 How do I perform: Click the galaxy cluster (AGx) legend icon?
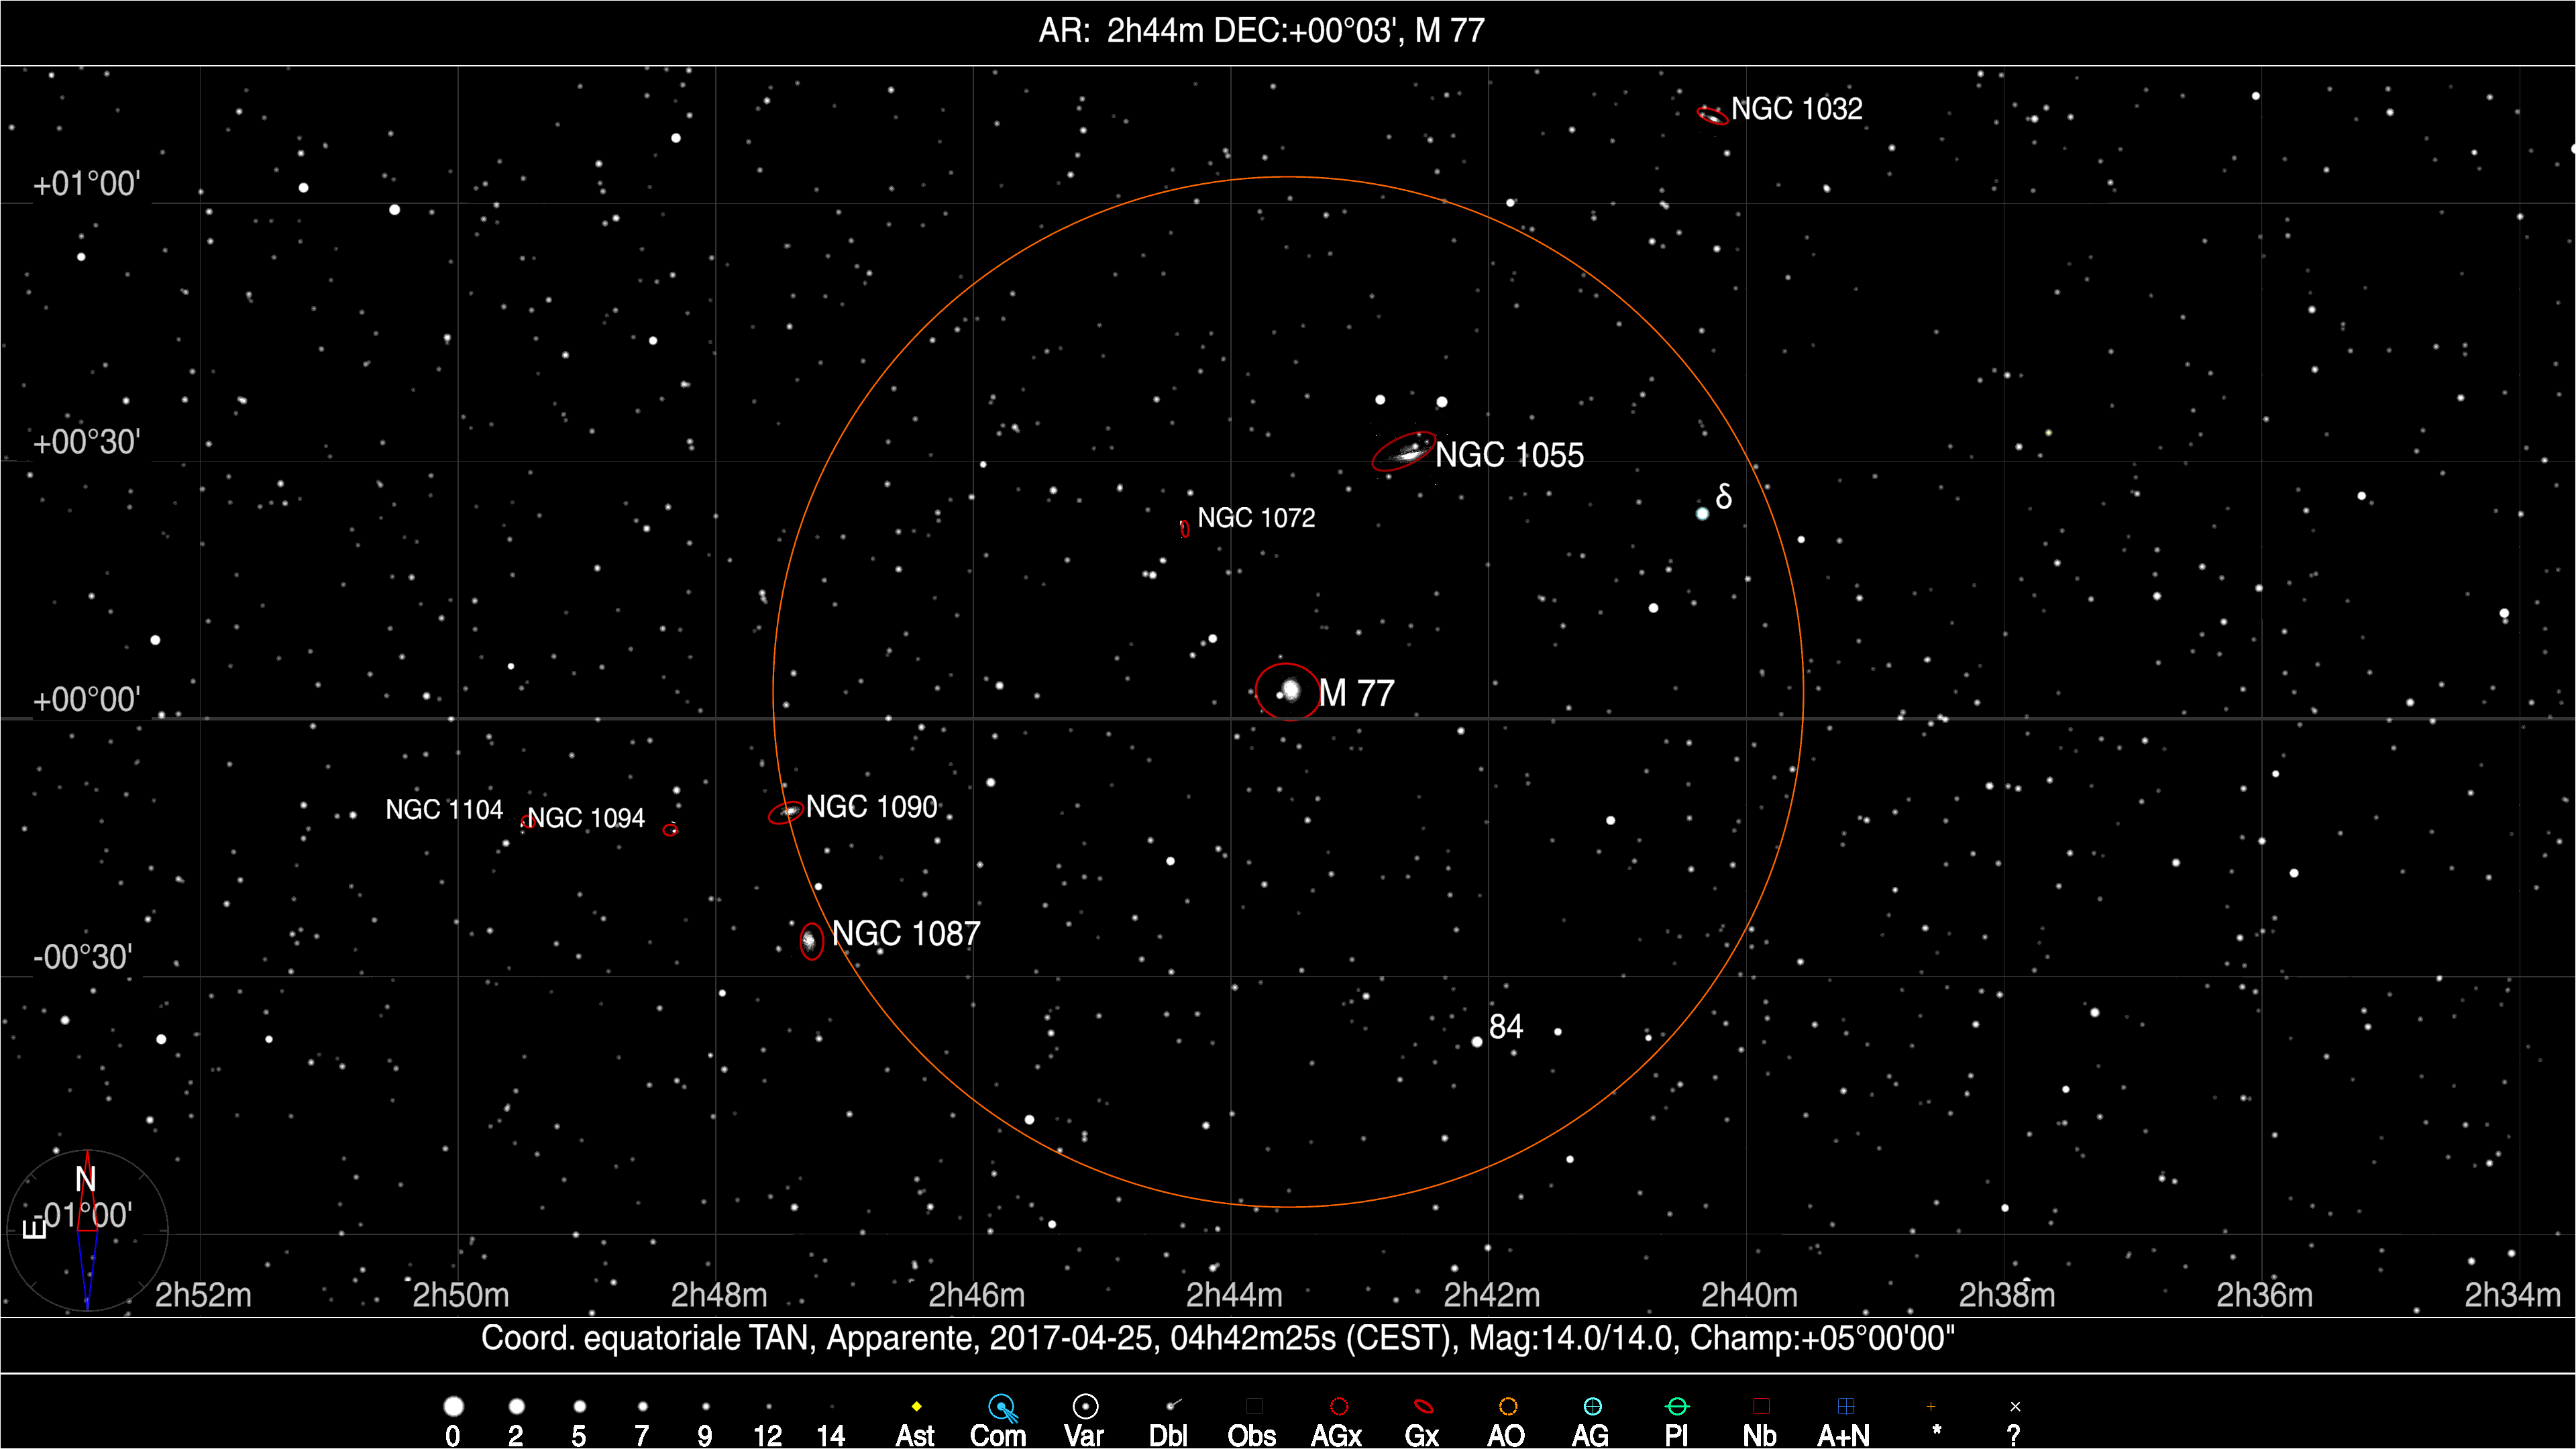[1339, 1407]
